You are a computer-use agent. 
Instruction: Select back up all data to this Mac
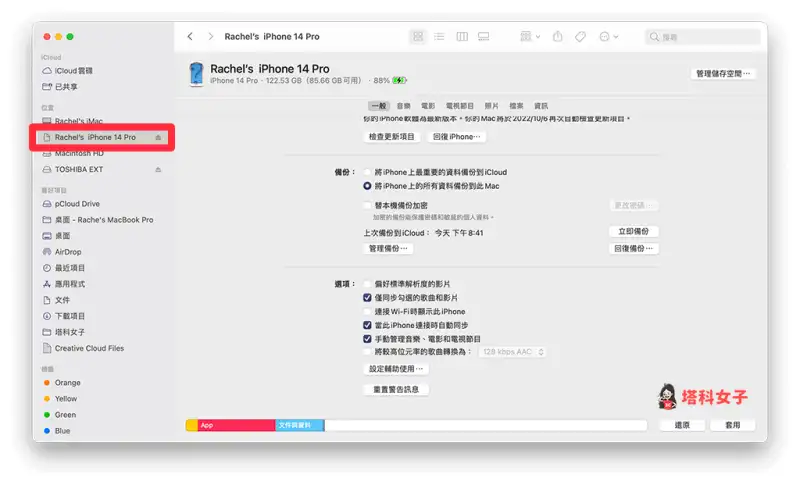click(367, 186)
